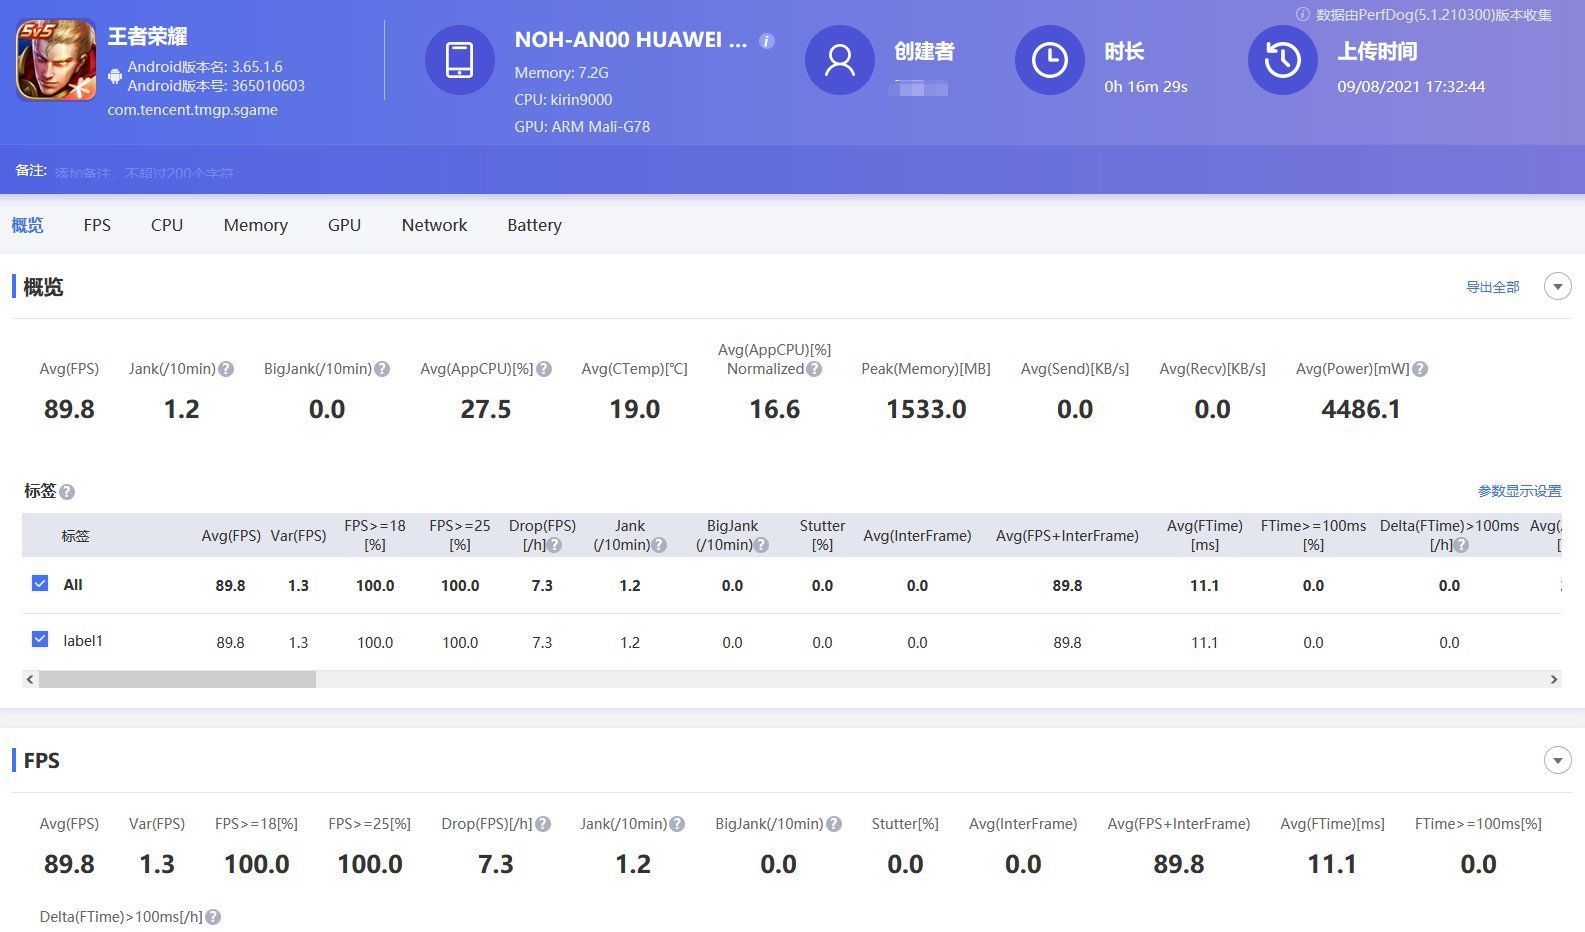Click the duration text 0h 16m 29s
Image resolution: width=1585 pixels, height=932 pixels.
click(x=1146, y=87)
